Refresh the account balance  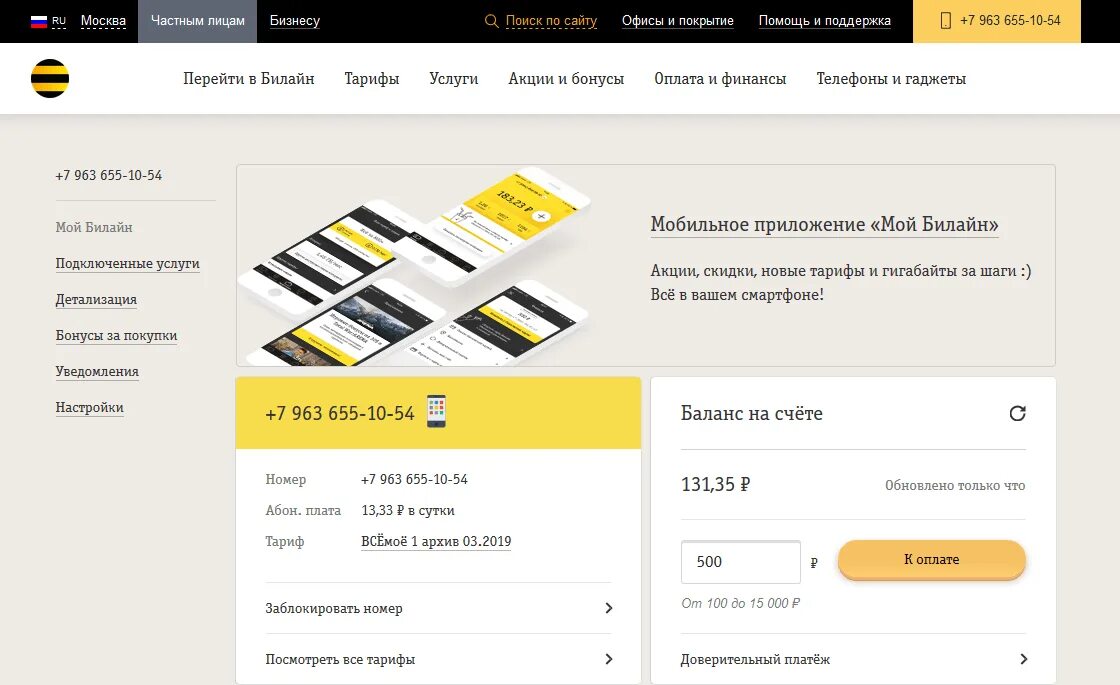pyautogui.click(x=1017, y=413)
